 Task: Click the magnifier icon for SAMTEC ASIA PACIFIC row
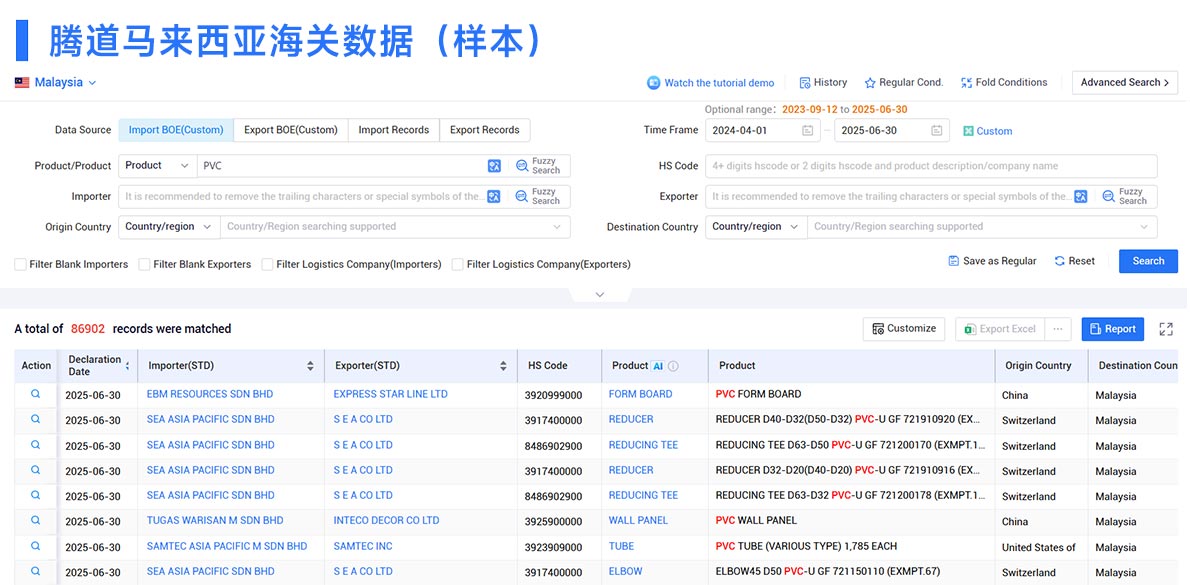click(35, 546)
